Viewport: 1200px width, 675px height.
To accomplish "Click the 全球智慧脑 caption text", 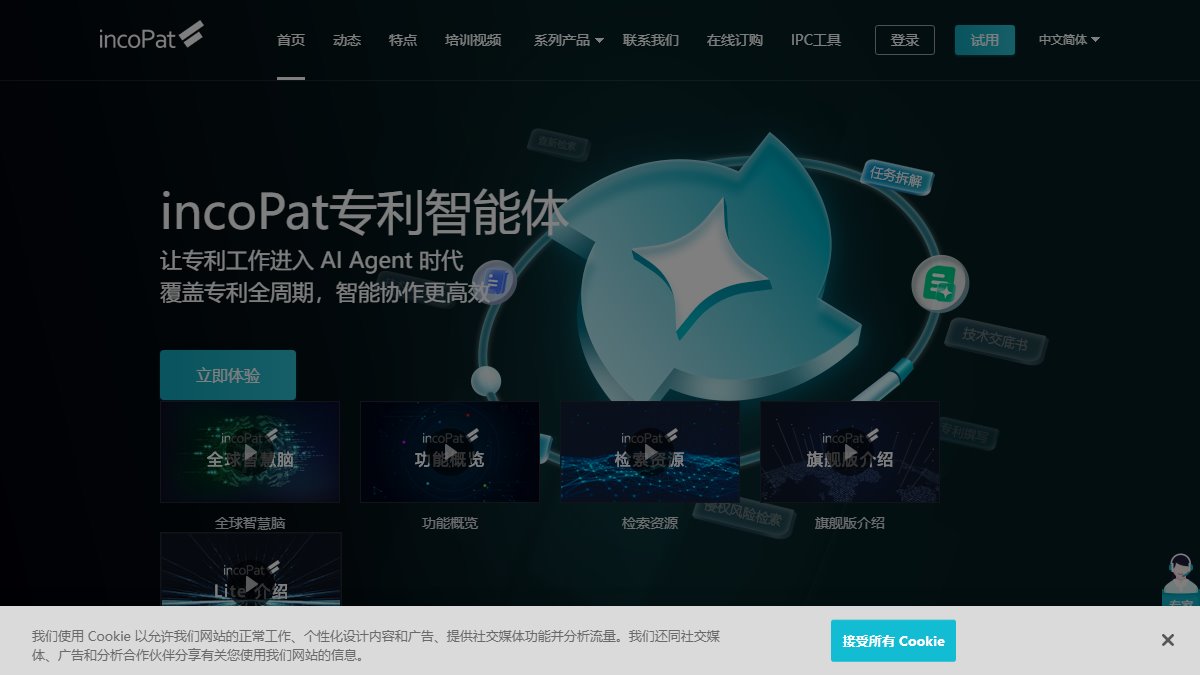I will (x=250, y=523).
